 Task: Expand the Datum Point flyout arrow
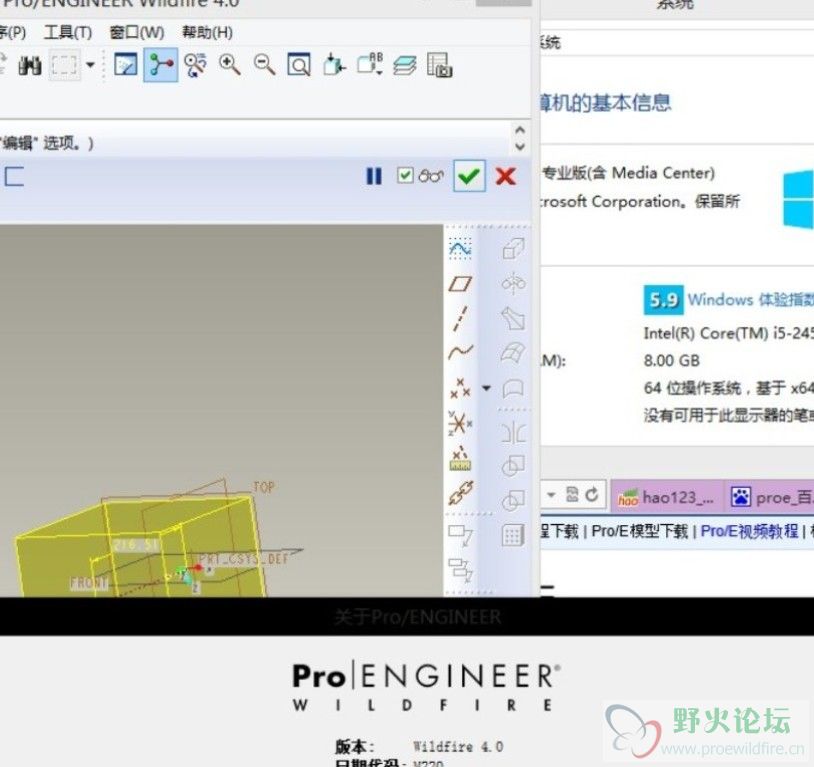(486, 387)
